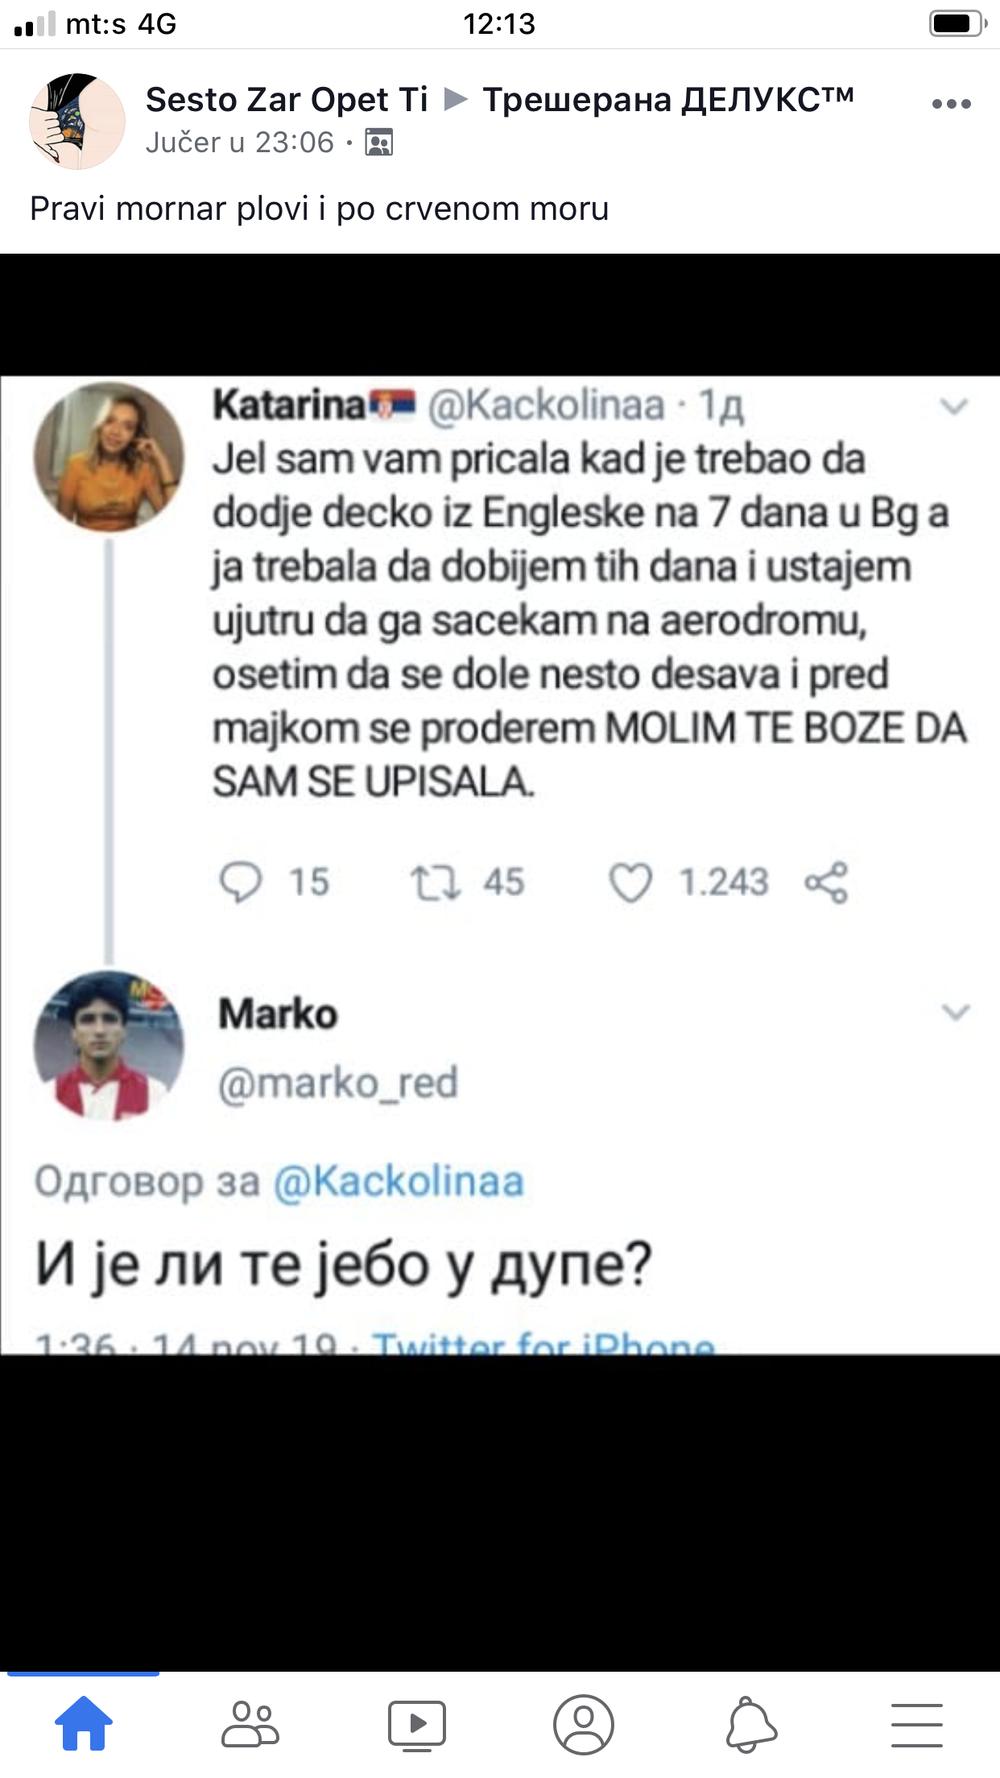Tap the retweet icon with 45
This screenshot has height=1778, width=1000.
[436, 882]
